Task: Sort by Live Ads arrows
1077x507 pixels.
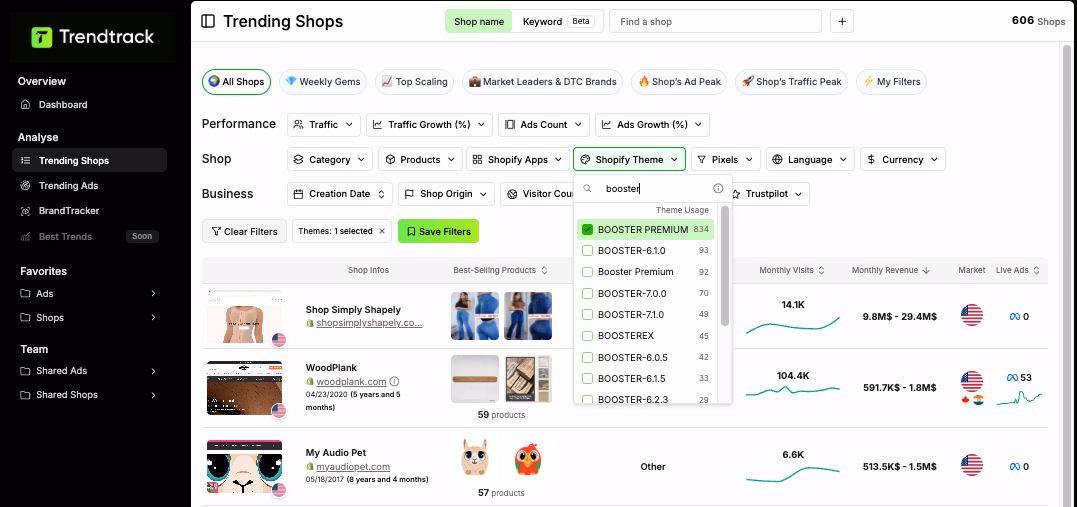Action: pos(1036,271)
